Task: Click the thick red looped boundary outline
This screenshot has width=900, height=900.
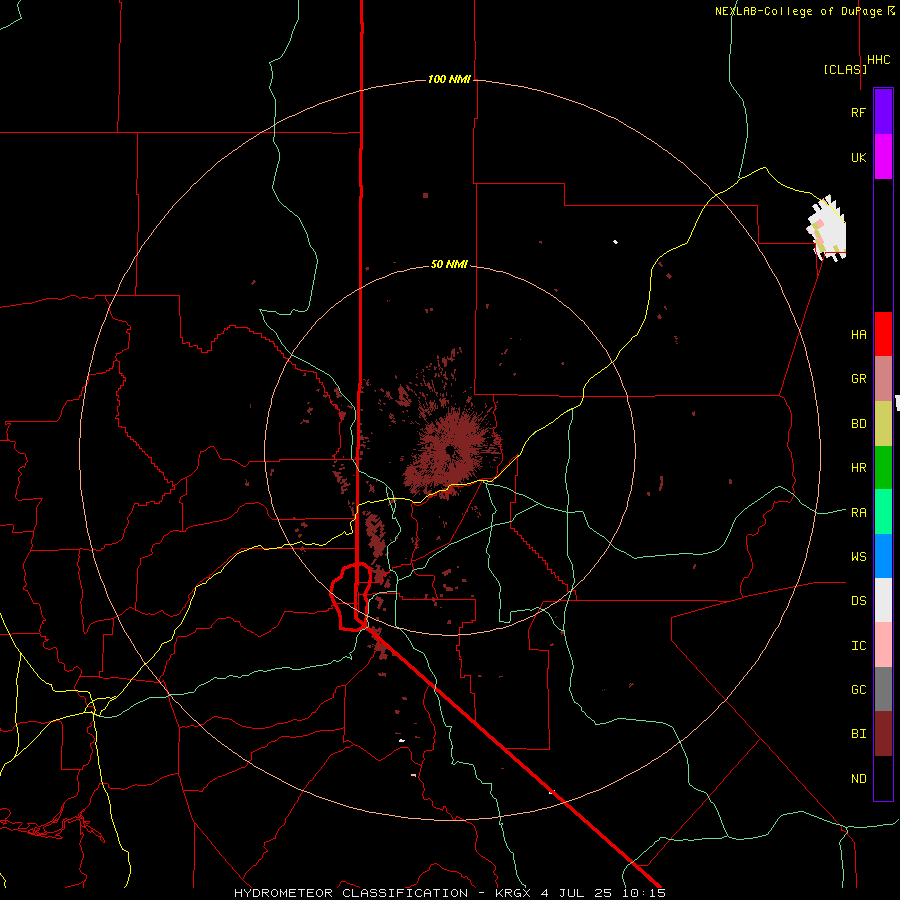Action: (x=351, y=597)
